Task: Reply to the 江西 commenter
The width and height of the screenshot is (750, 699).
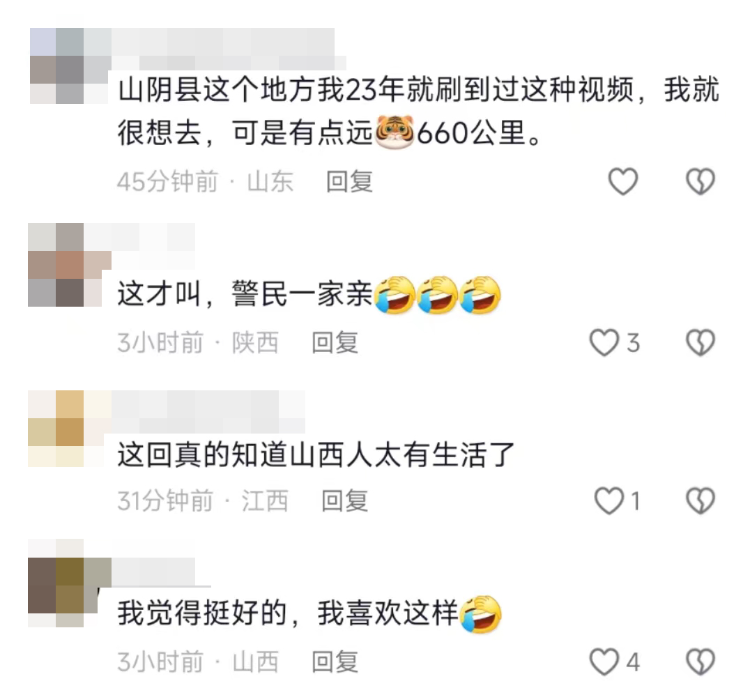Action: (344, 501)
